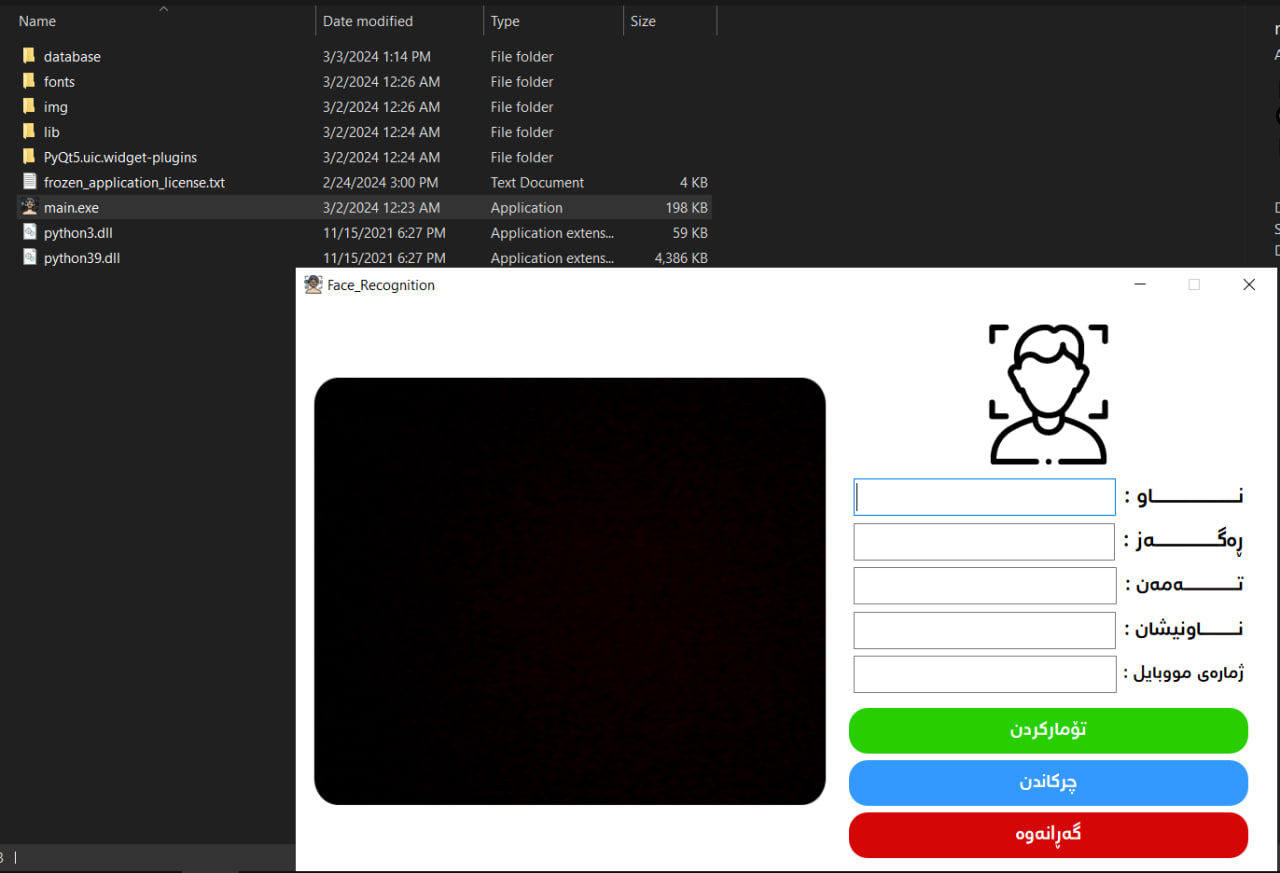Click the black camera preview area
This screenshot has height=873, width=1280.
[x=570, y=591]
